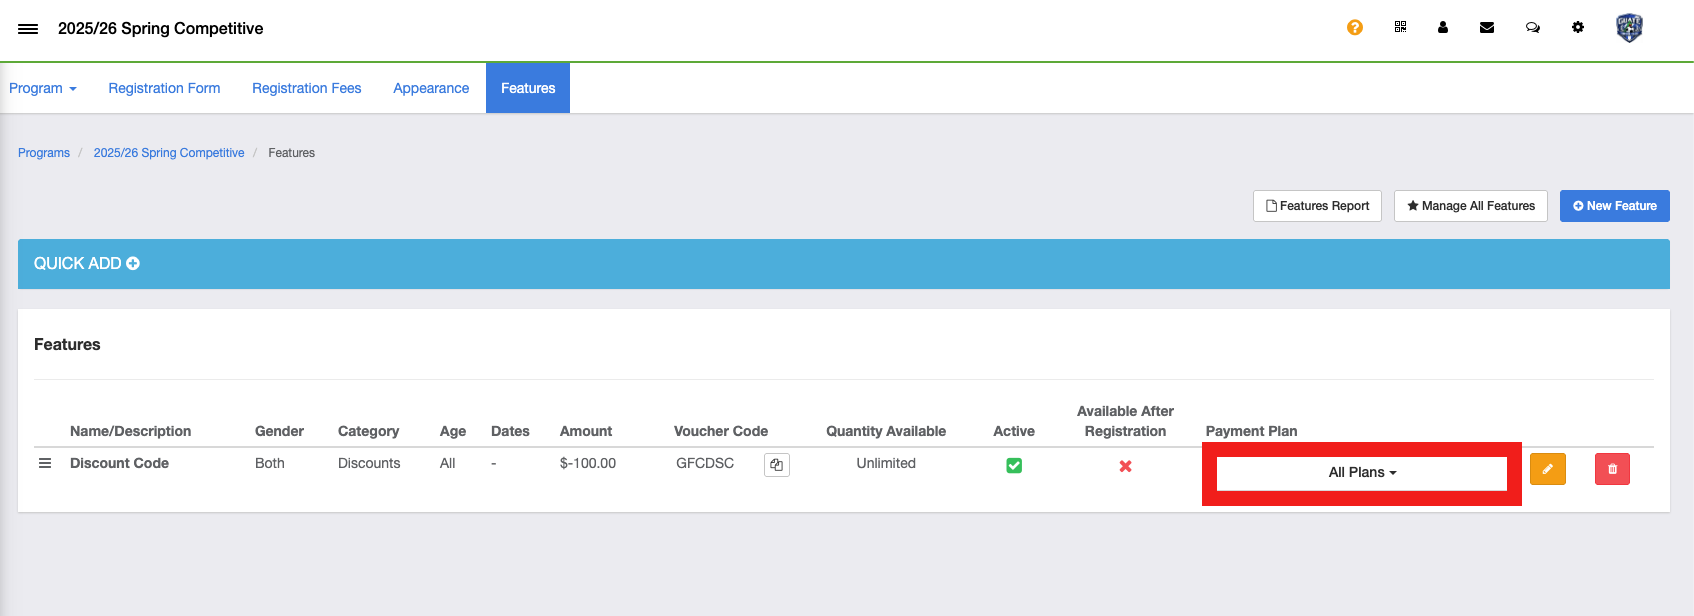Open the chat bubbles icon
The height and width of the screenshot is (616, 1694).
[1532, 28]
